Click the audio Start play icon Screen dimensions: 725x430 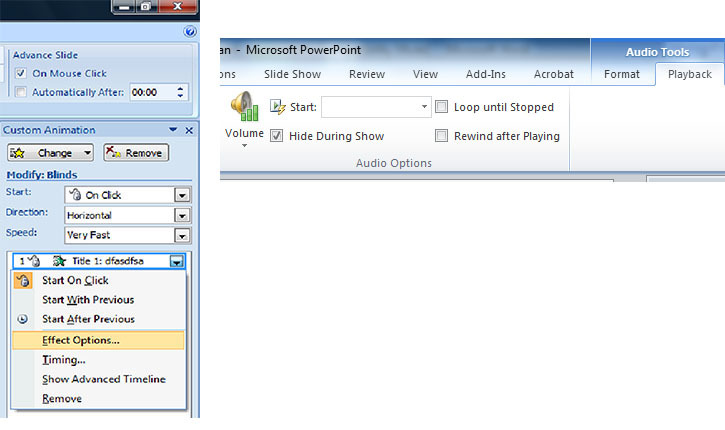[277, 107]
